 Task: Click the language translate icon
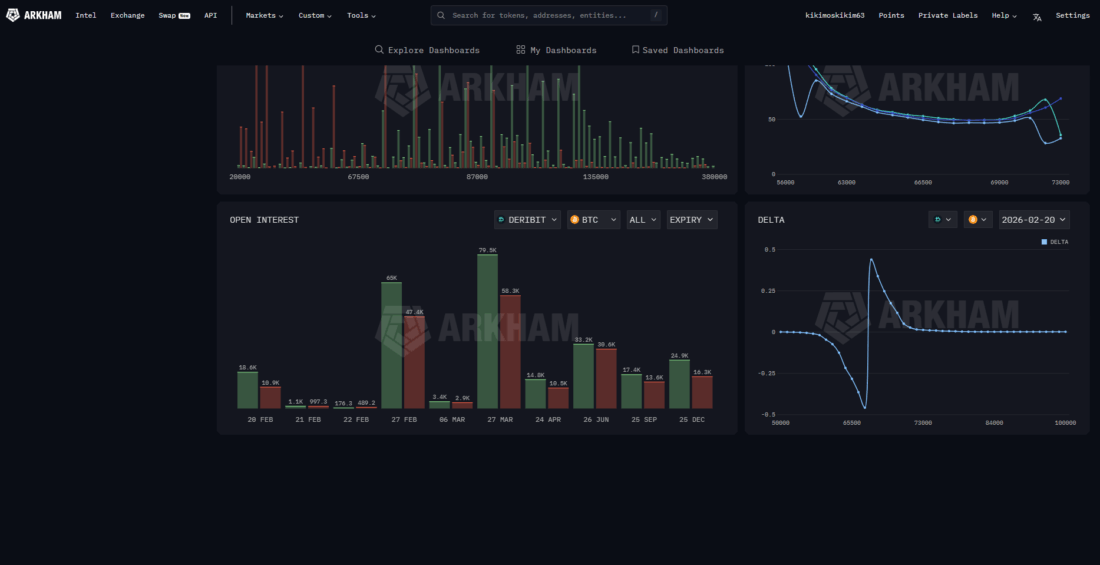tap(1037, 16)
